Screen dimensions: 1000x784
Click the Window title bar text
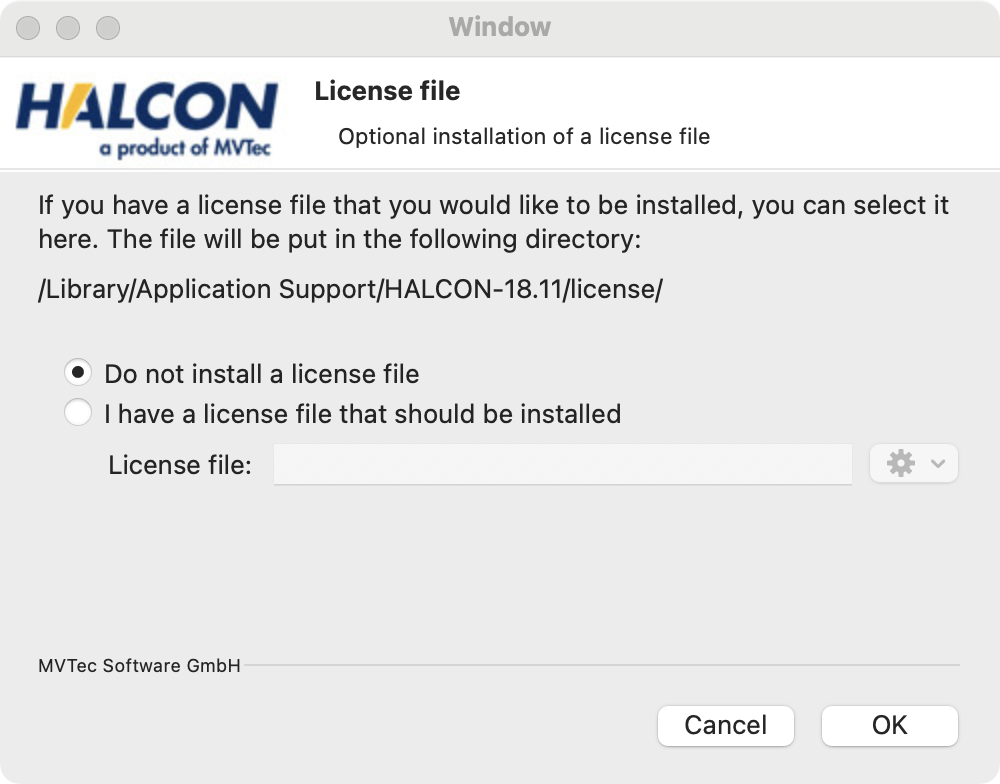pos(500,27)
